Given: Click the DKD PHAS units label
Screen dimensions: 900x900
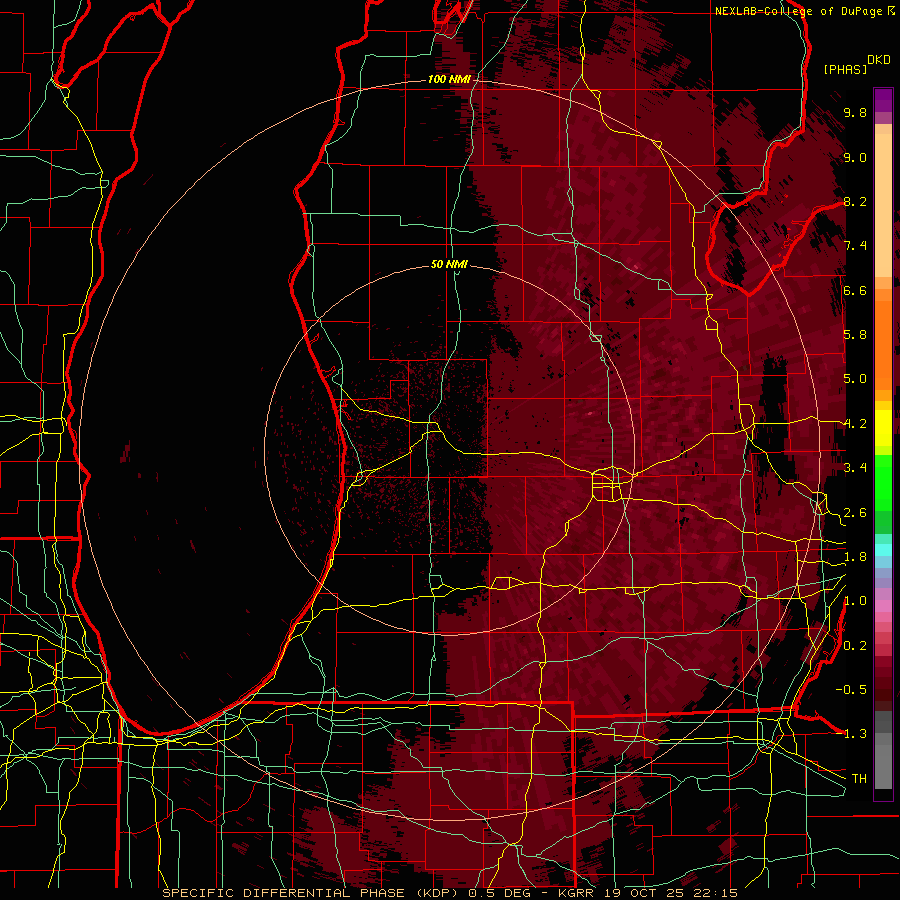Looking at the screenshot, I should [x=857, y=65].
